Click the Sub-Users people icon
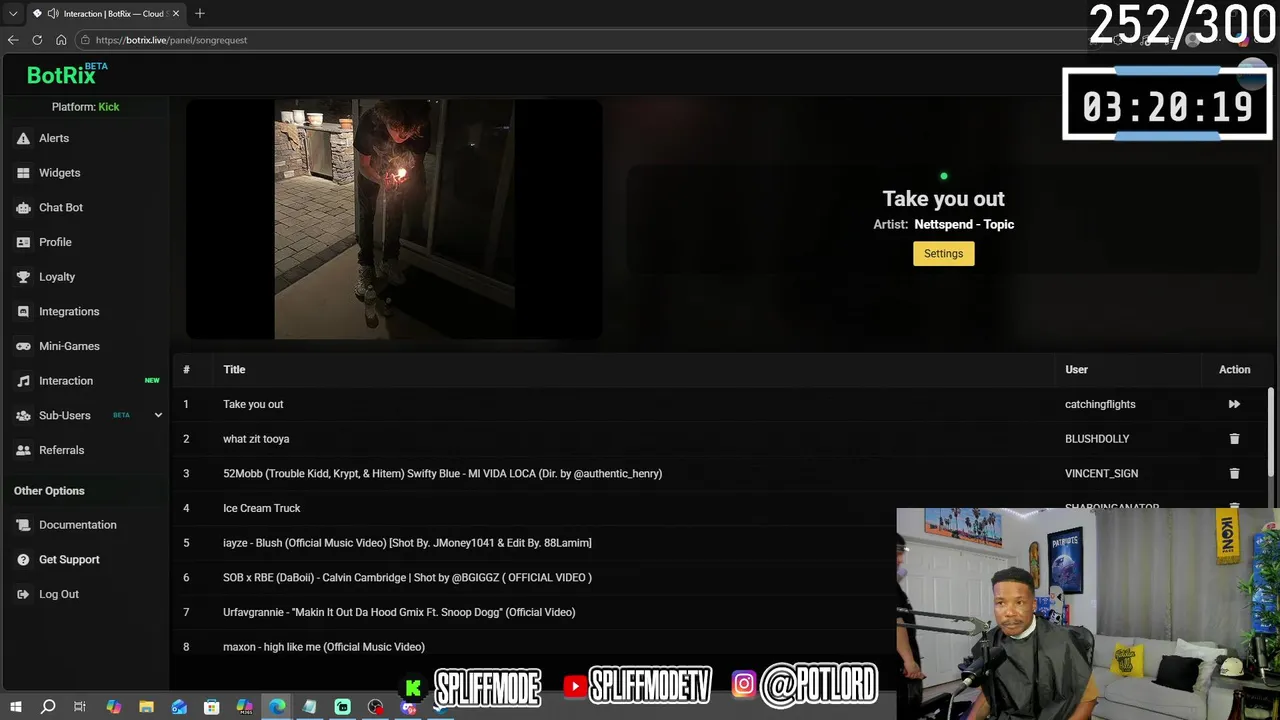This screenshot has width=1280, height=720. (23, 416)
